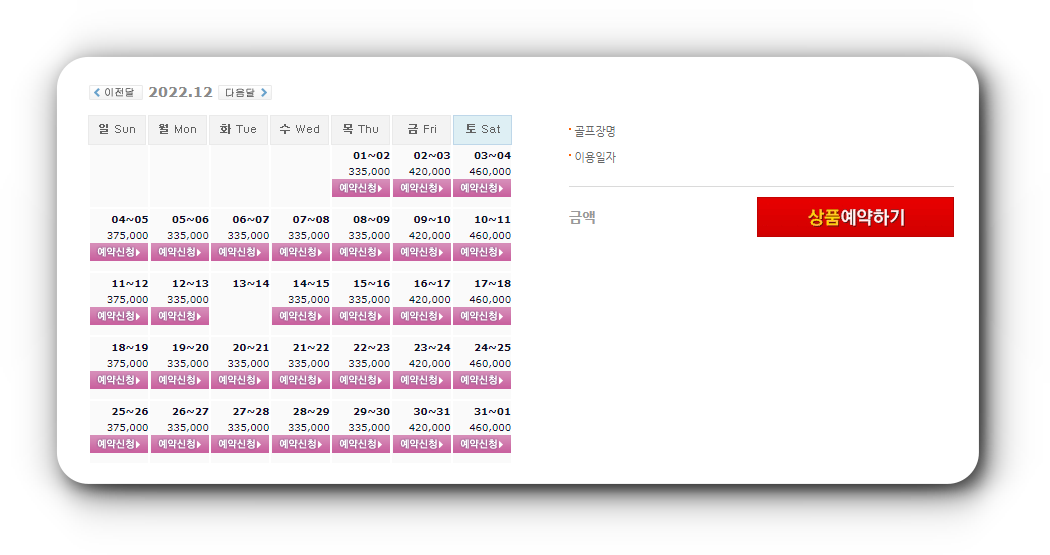Click 예약신청 for 23~24
The image size is (1050, 555).
pos(422,380)
